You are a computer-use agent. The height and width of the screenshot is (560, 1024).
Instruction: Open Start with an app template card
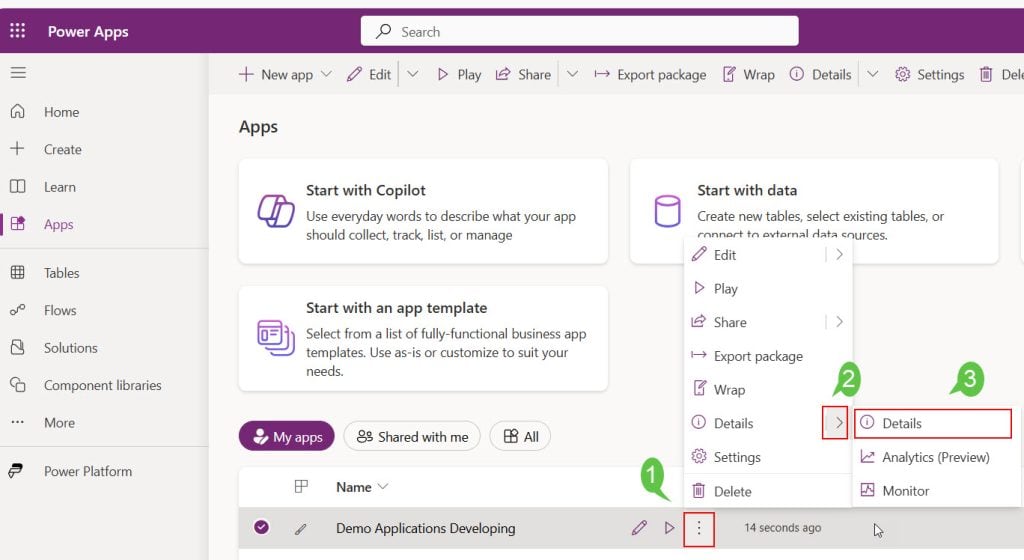pyautogui.click(x=423, y=339)
